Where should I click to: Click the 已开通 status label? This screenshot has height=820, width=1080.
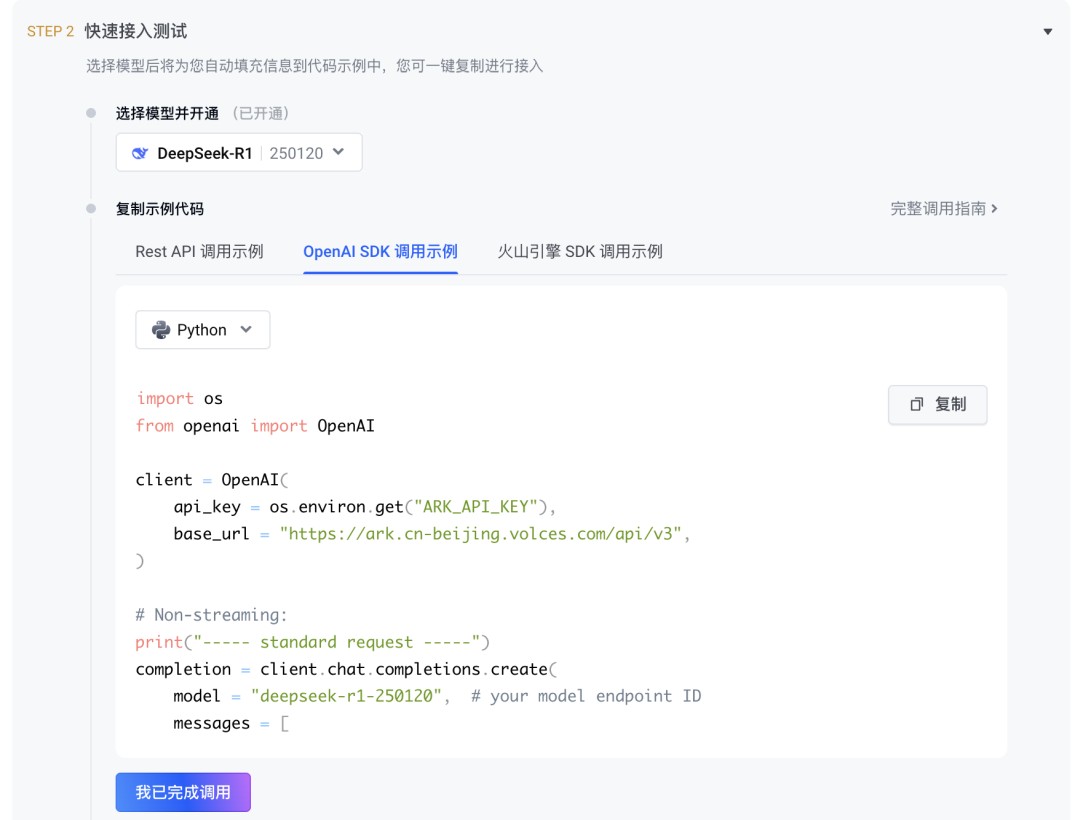(x=261, y=113)
